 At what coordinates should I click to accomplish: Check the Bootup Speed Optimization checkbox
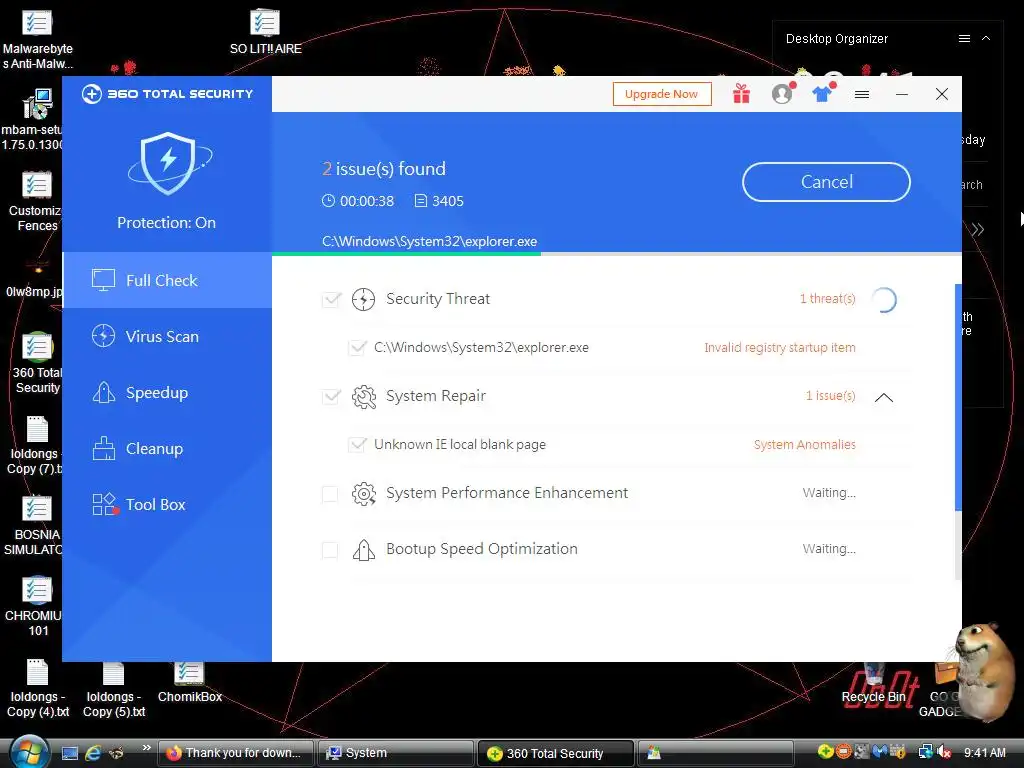click(x=330, y=550)
